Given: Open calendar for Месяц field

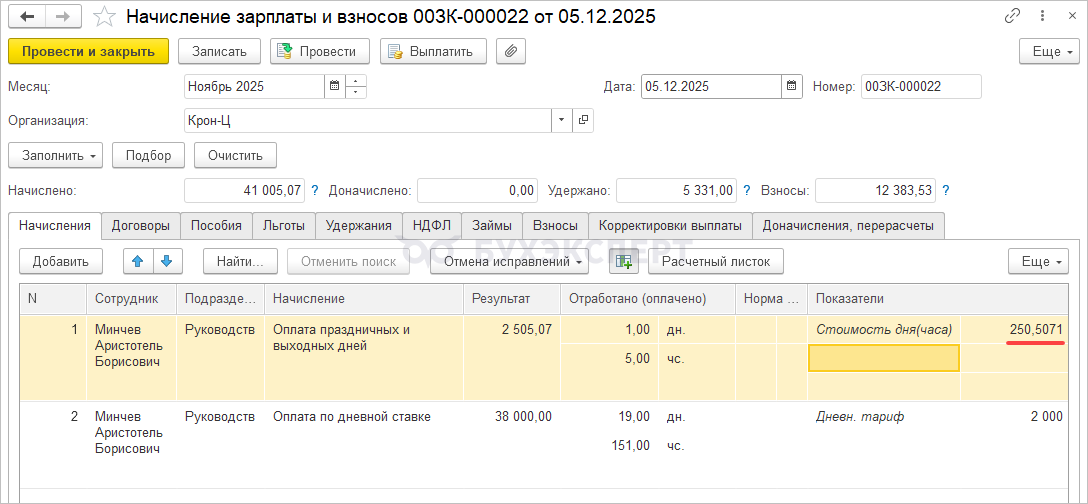Looking at the screenshot, I should point(334,87).
